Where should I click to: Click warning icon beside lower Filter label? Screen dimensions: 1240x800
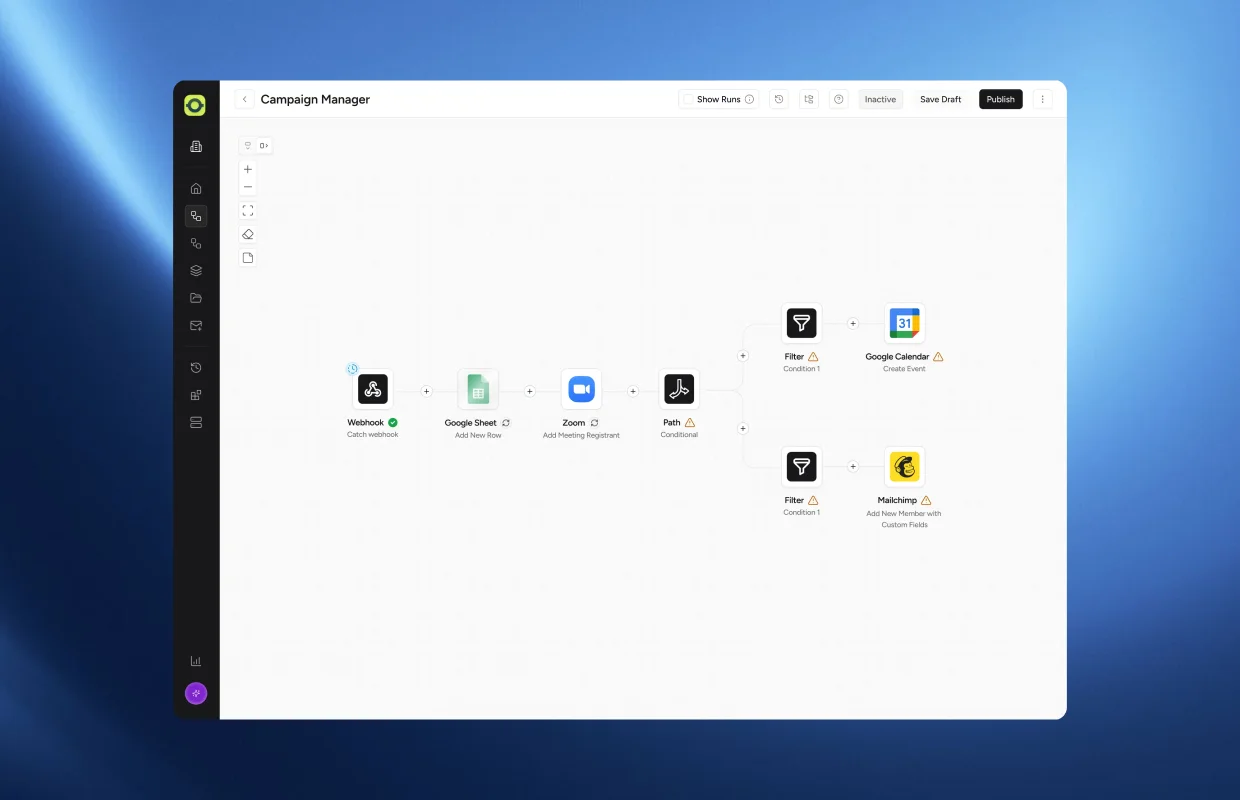[x=813, y=500]
